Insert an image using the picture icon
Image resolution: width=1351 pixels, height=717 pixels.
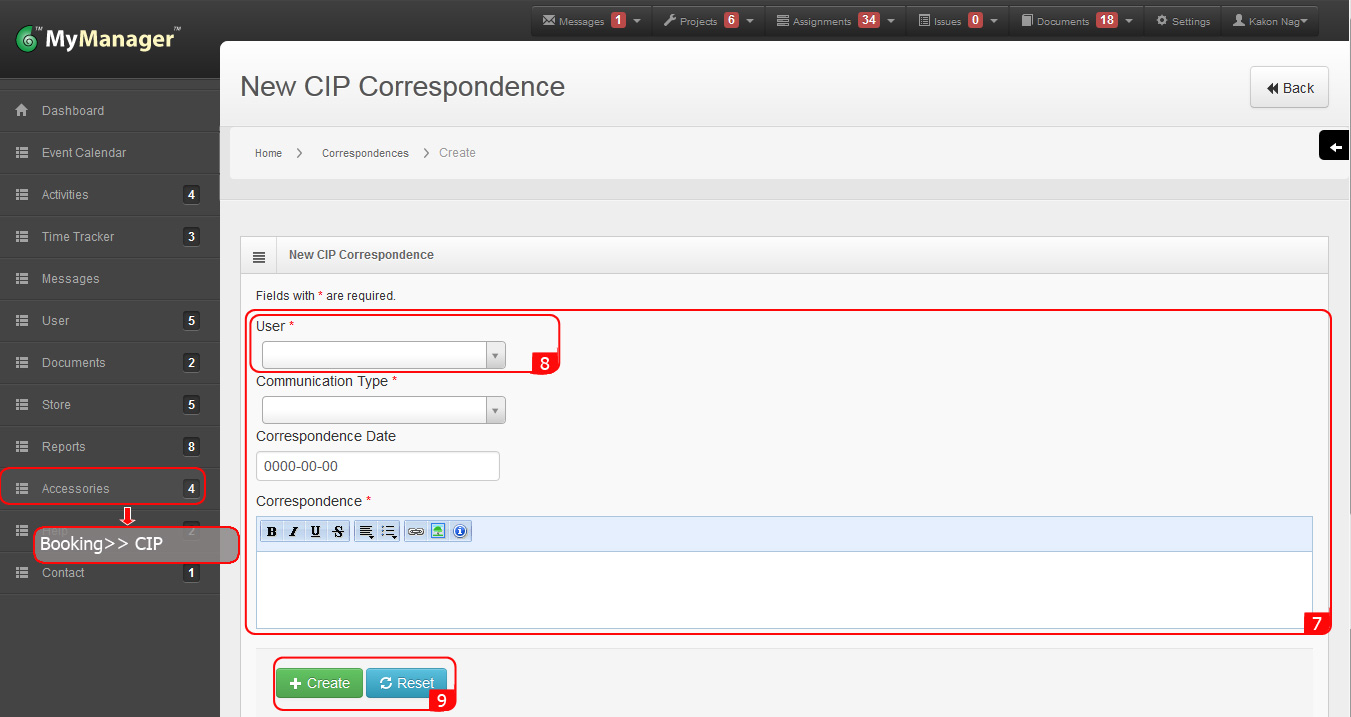438,532
